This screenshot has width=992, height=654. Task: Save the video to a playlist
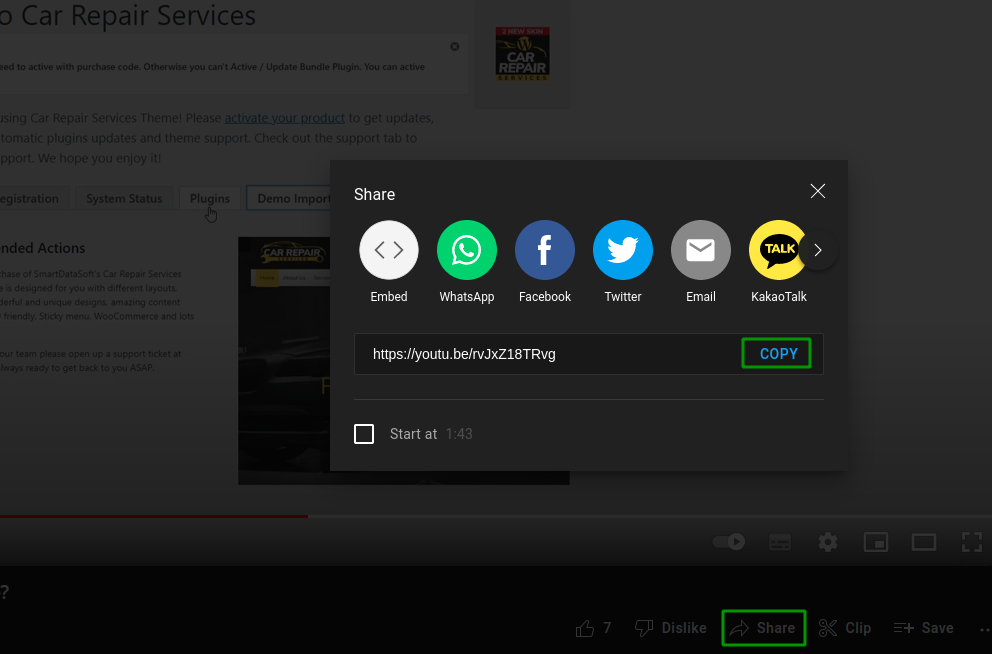(923, 628)
